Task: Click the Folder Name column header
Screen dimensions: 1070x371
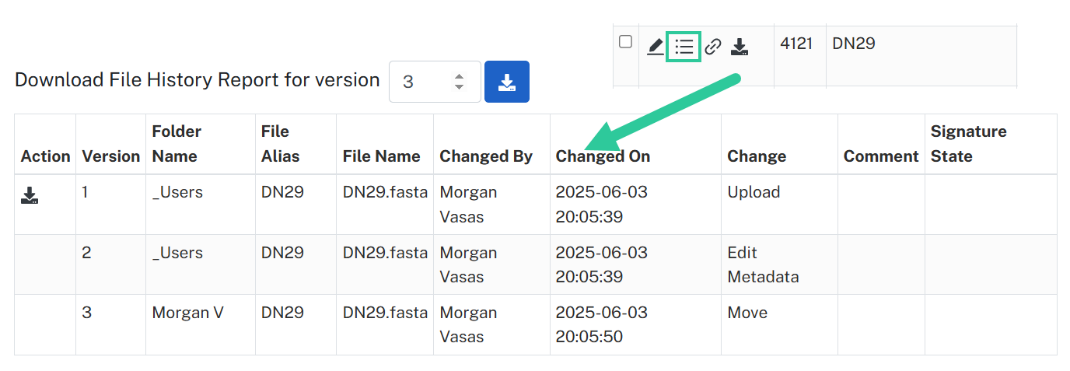Action: click(x=177, y=143)
